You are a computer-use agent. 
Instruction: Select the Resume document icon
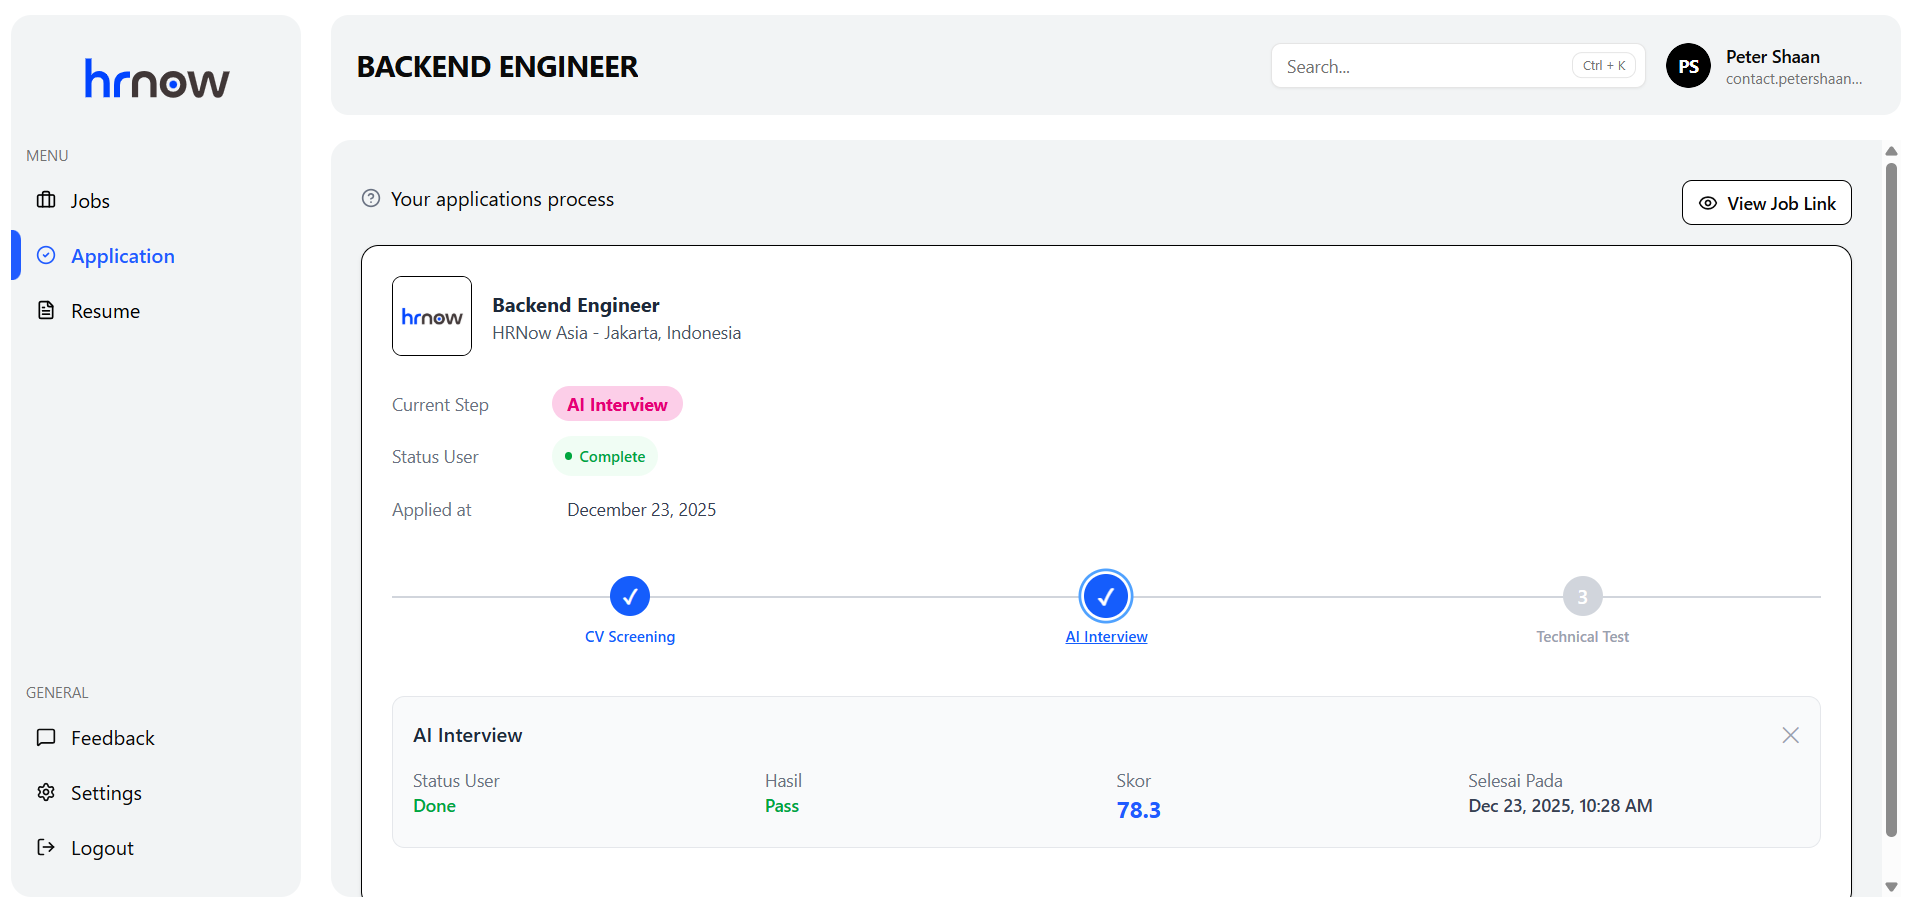(x=46, y=310)
